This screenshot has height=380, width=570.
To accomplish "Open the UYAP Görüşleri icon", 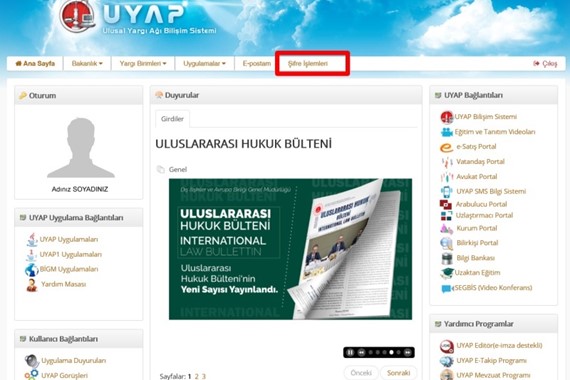I will point(31,375).
